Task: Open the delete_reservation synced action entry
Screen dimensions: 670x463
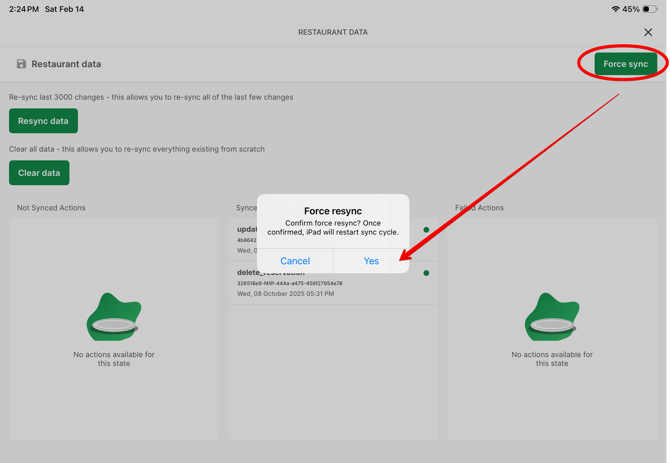Action: (320, 285)
